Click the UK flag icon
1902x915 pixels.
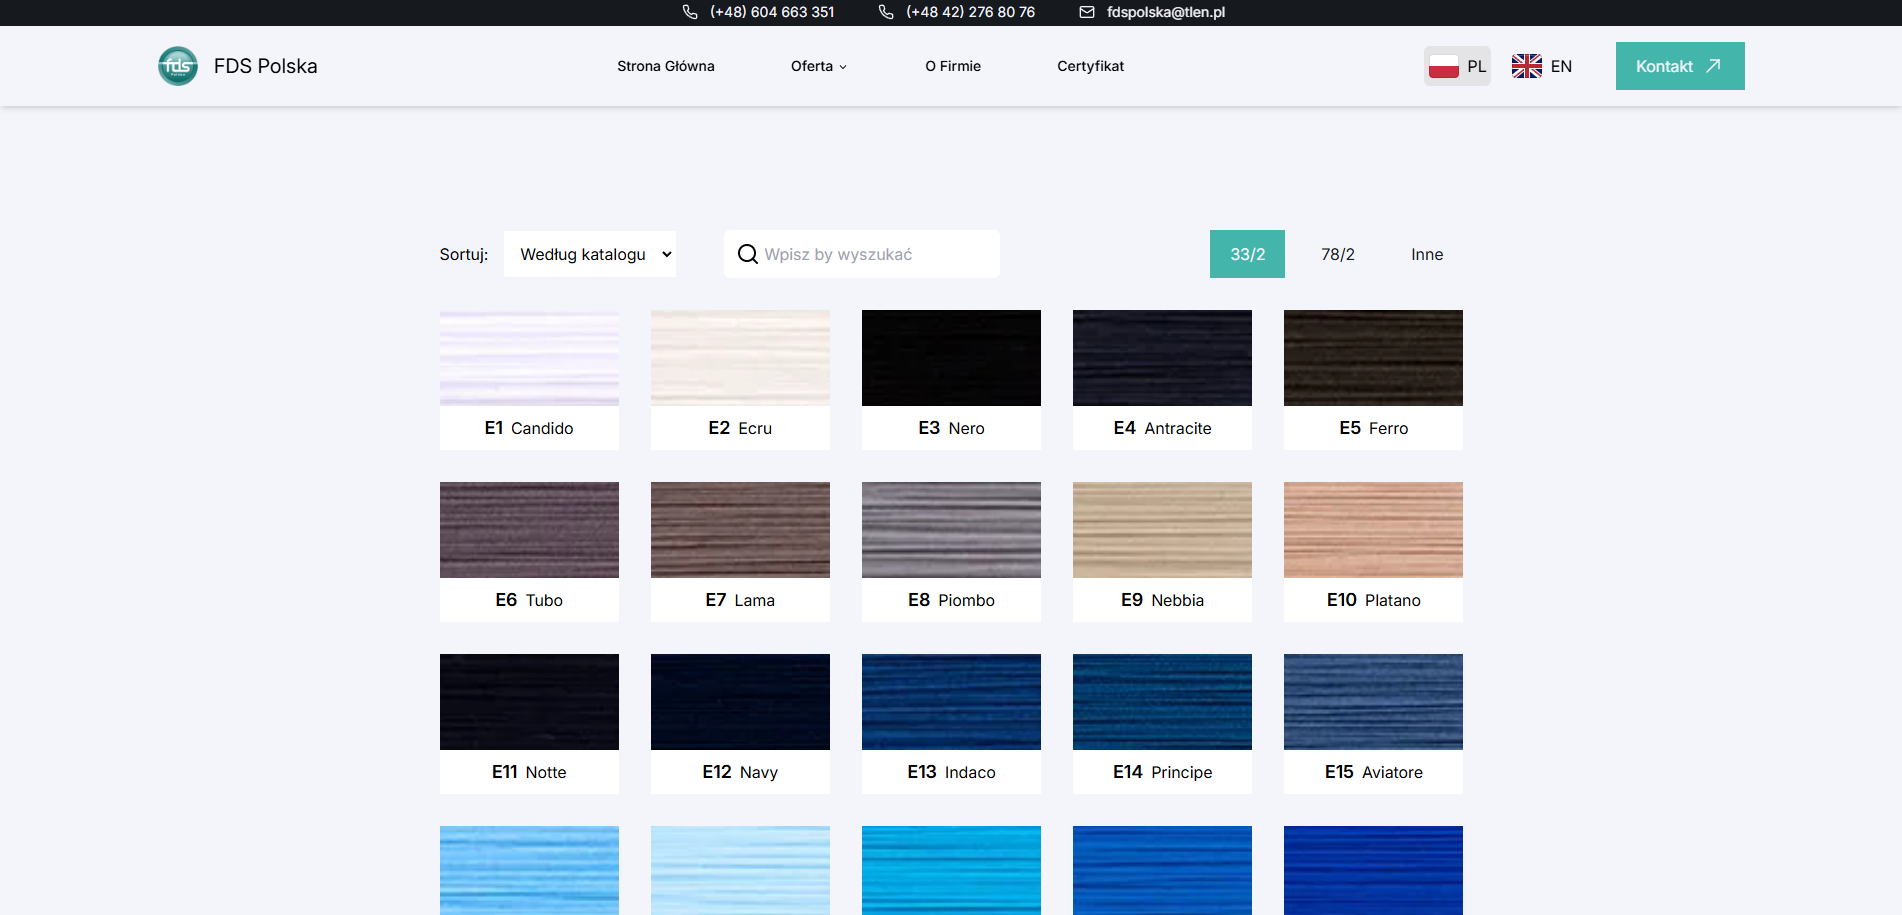click(x=1527, y=66)
